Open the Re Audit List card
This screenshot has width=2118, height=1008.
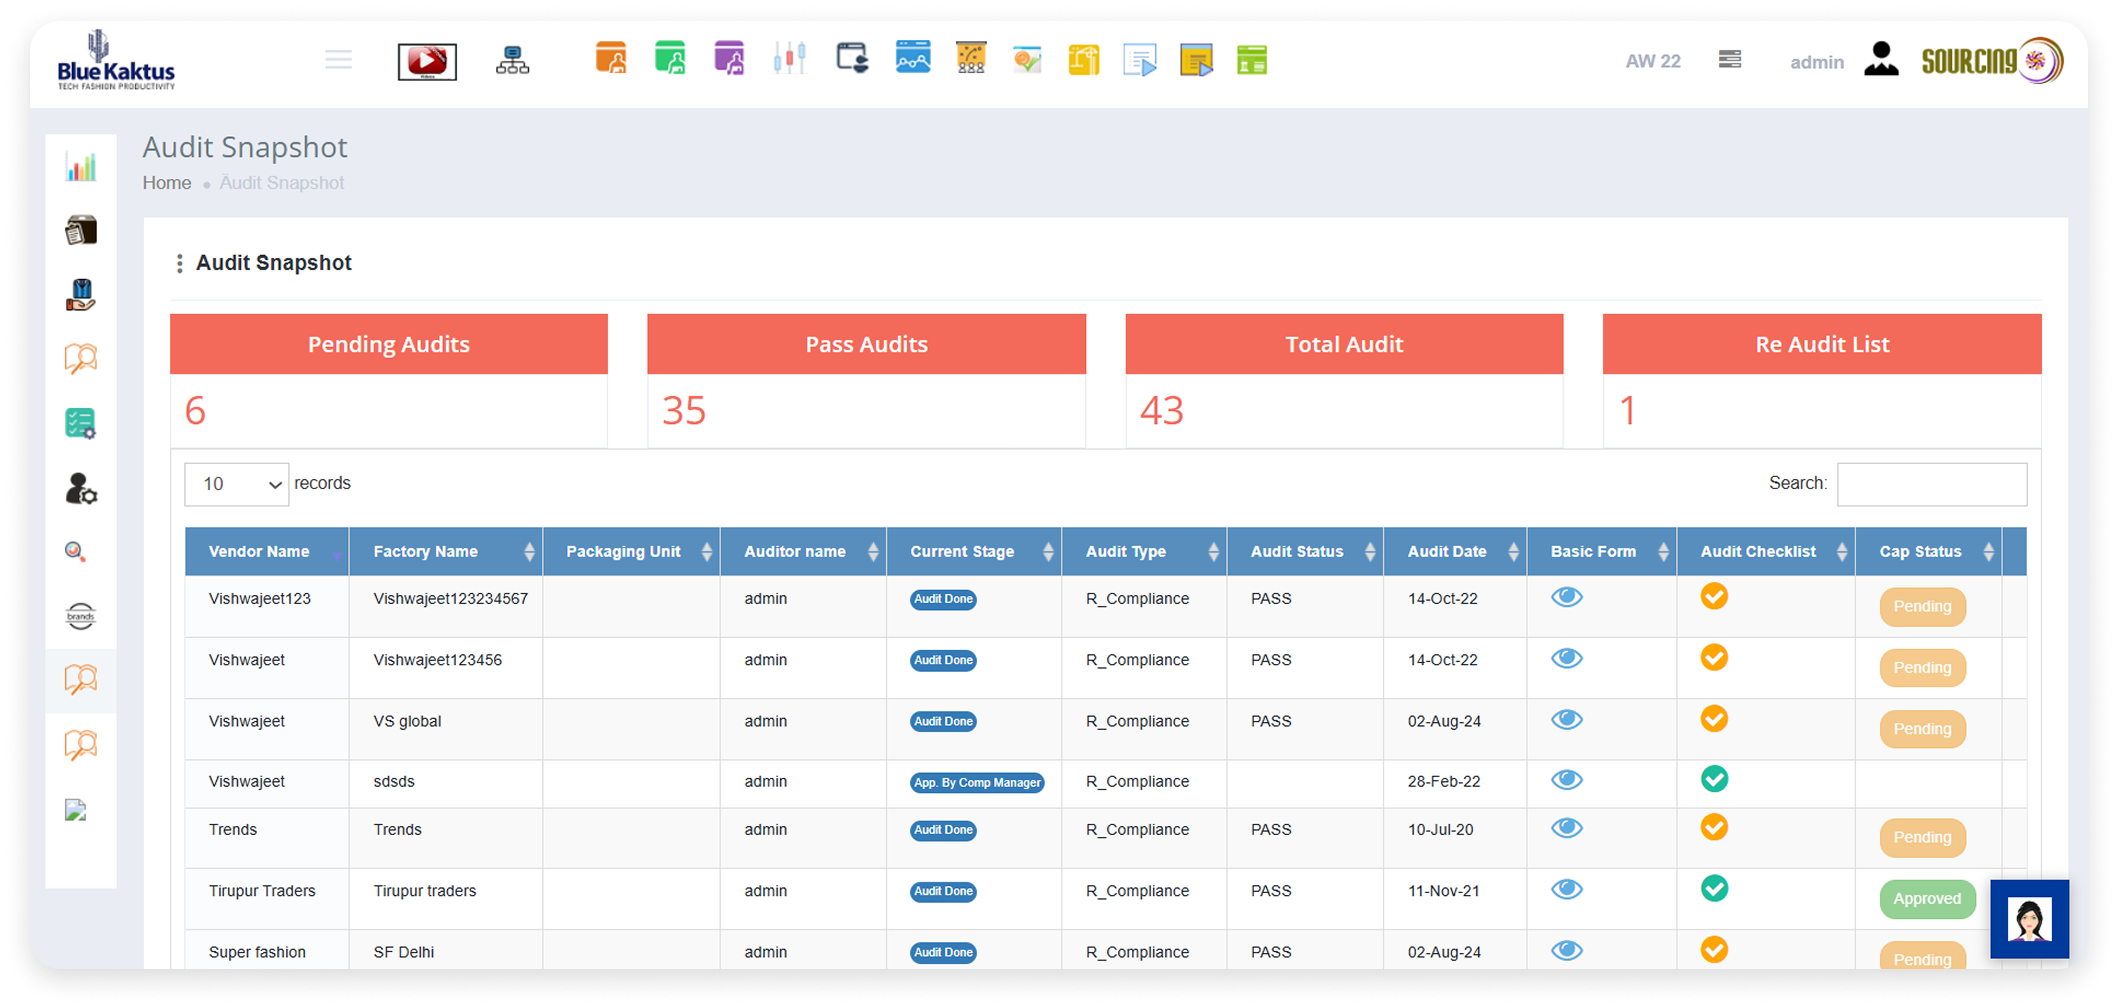[x=1821, y=345]
